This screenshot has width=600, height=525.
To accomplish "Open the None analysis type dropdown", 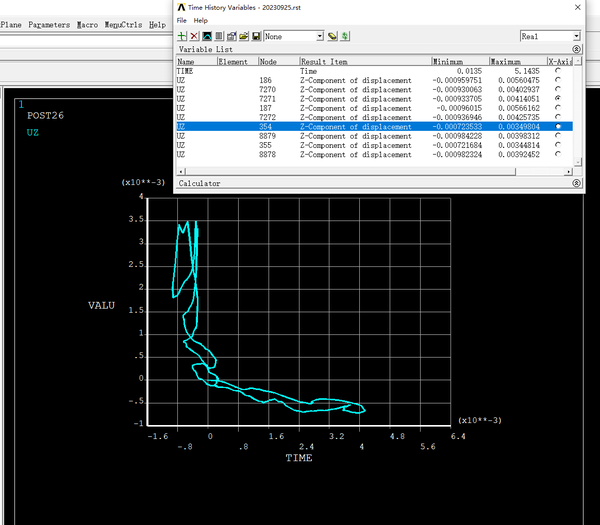I will click(x=319, y=36).
